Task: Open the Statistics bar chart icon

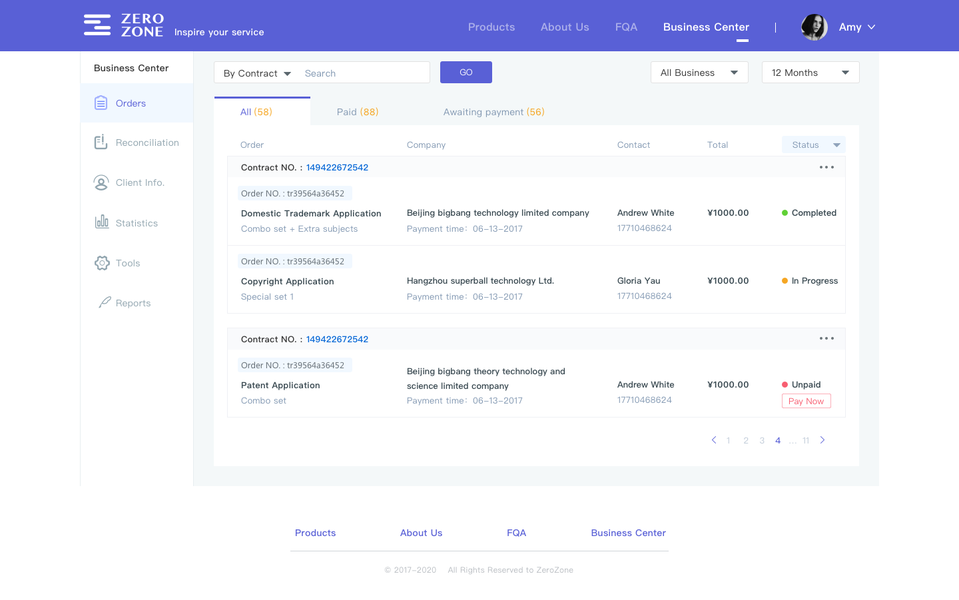Action: 102,222
